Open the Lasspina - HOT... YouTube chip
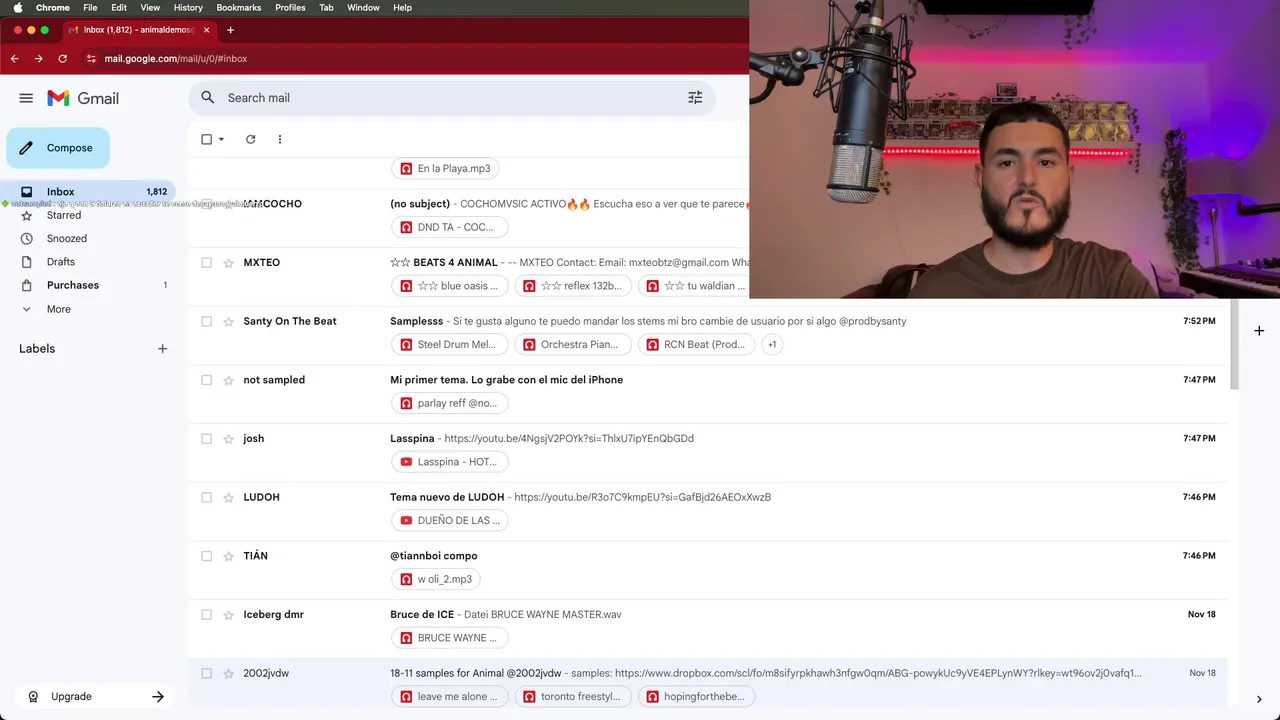The image size is (1280, 720). pyautogui.click(x=450, y=462)
